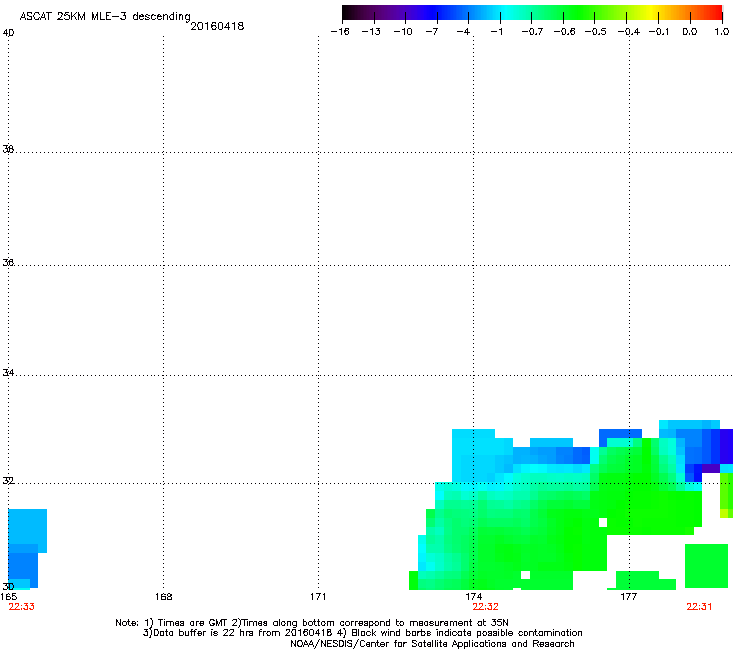Click the colorbar label '-13'
This screenshot has width=740, height=650.
coord(371,32)
